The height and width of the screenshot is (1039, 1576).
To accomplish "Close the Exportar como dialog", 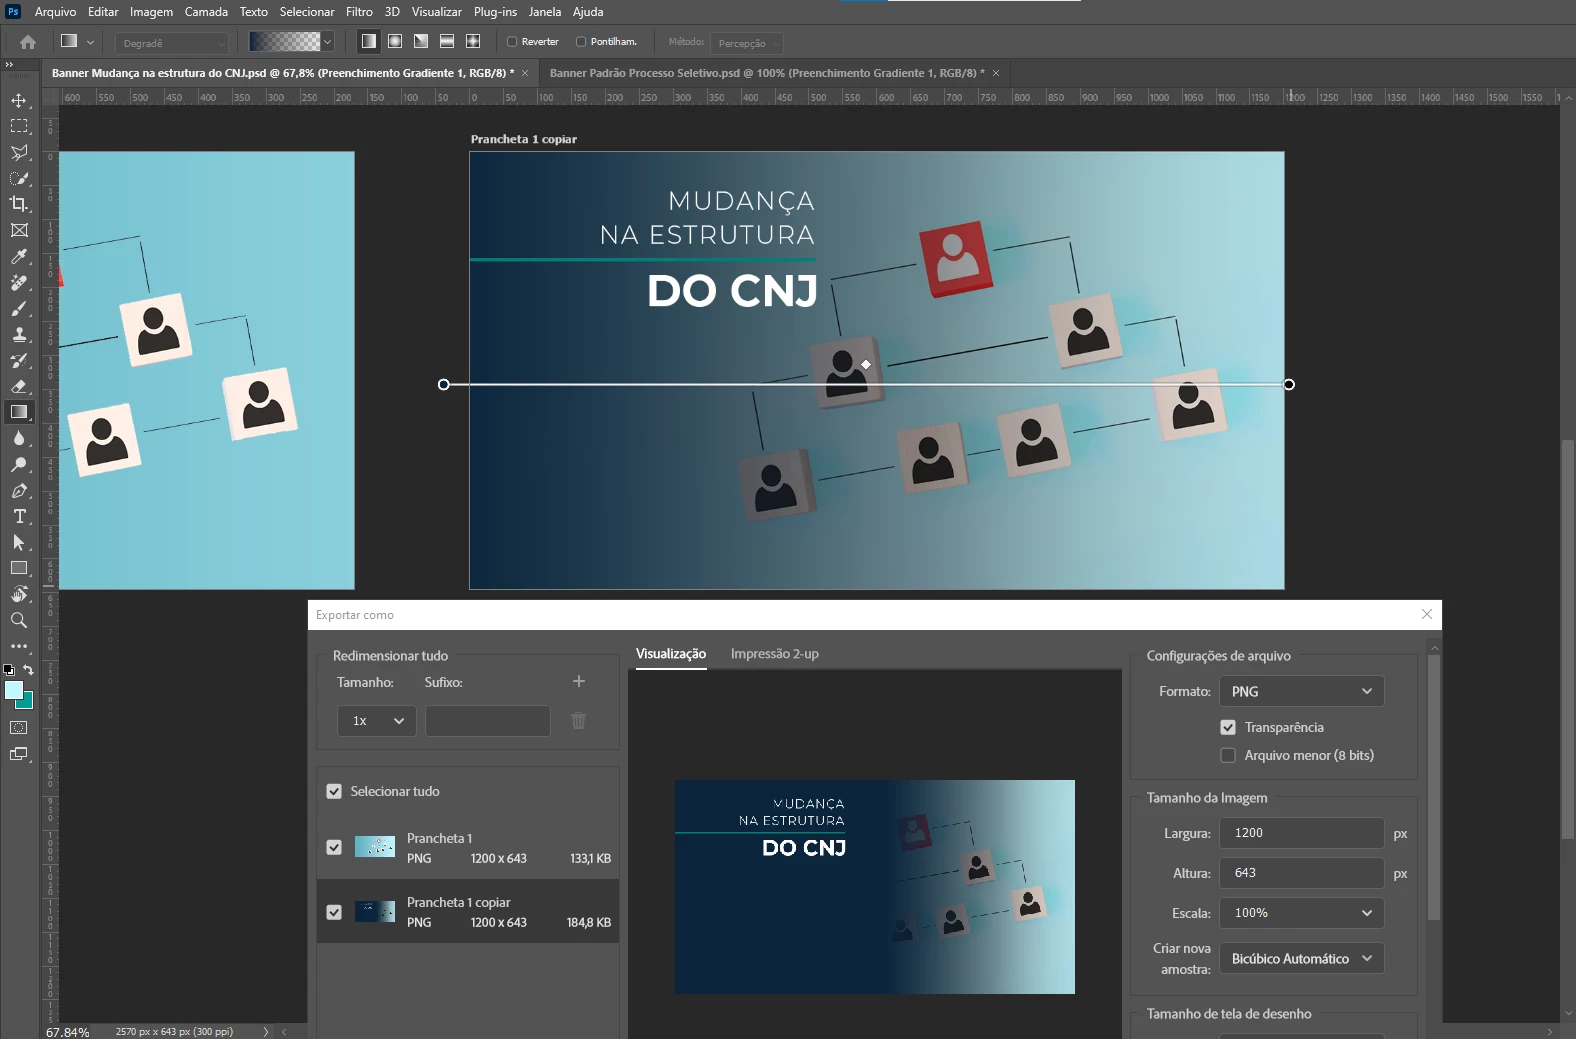I will [x=1427, y=614].
